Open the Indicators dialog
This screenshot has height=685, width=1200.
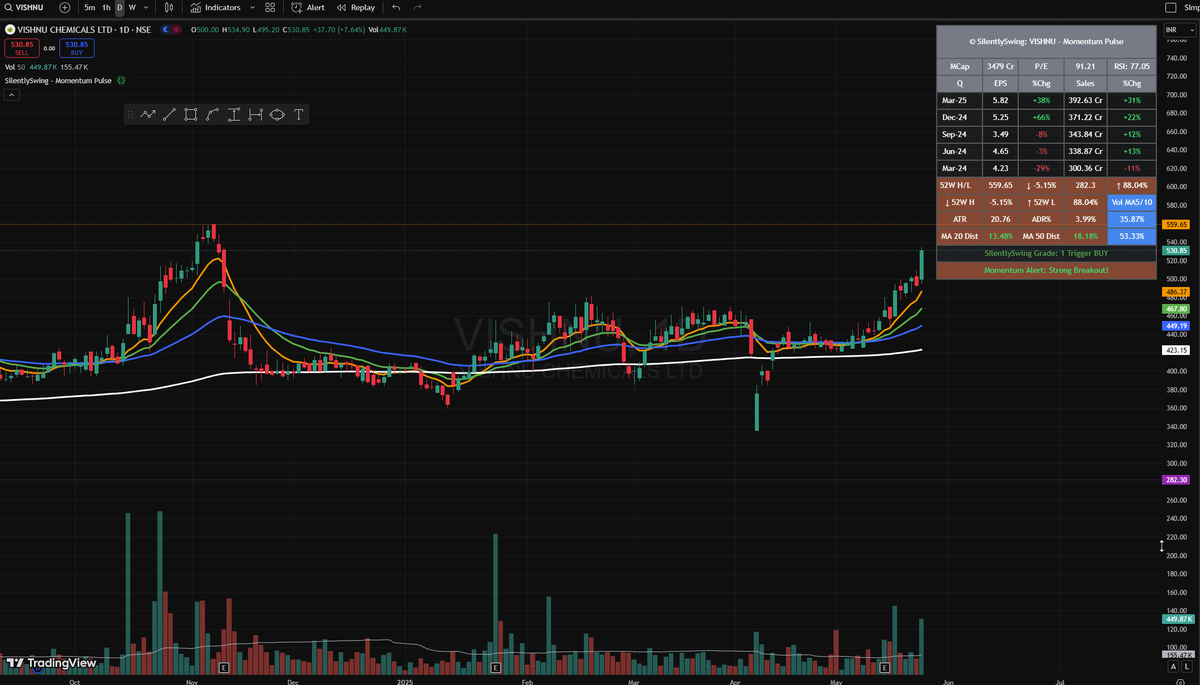pyautogui.click(x=216, y=7)
